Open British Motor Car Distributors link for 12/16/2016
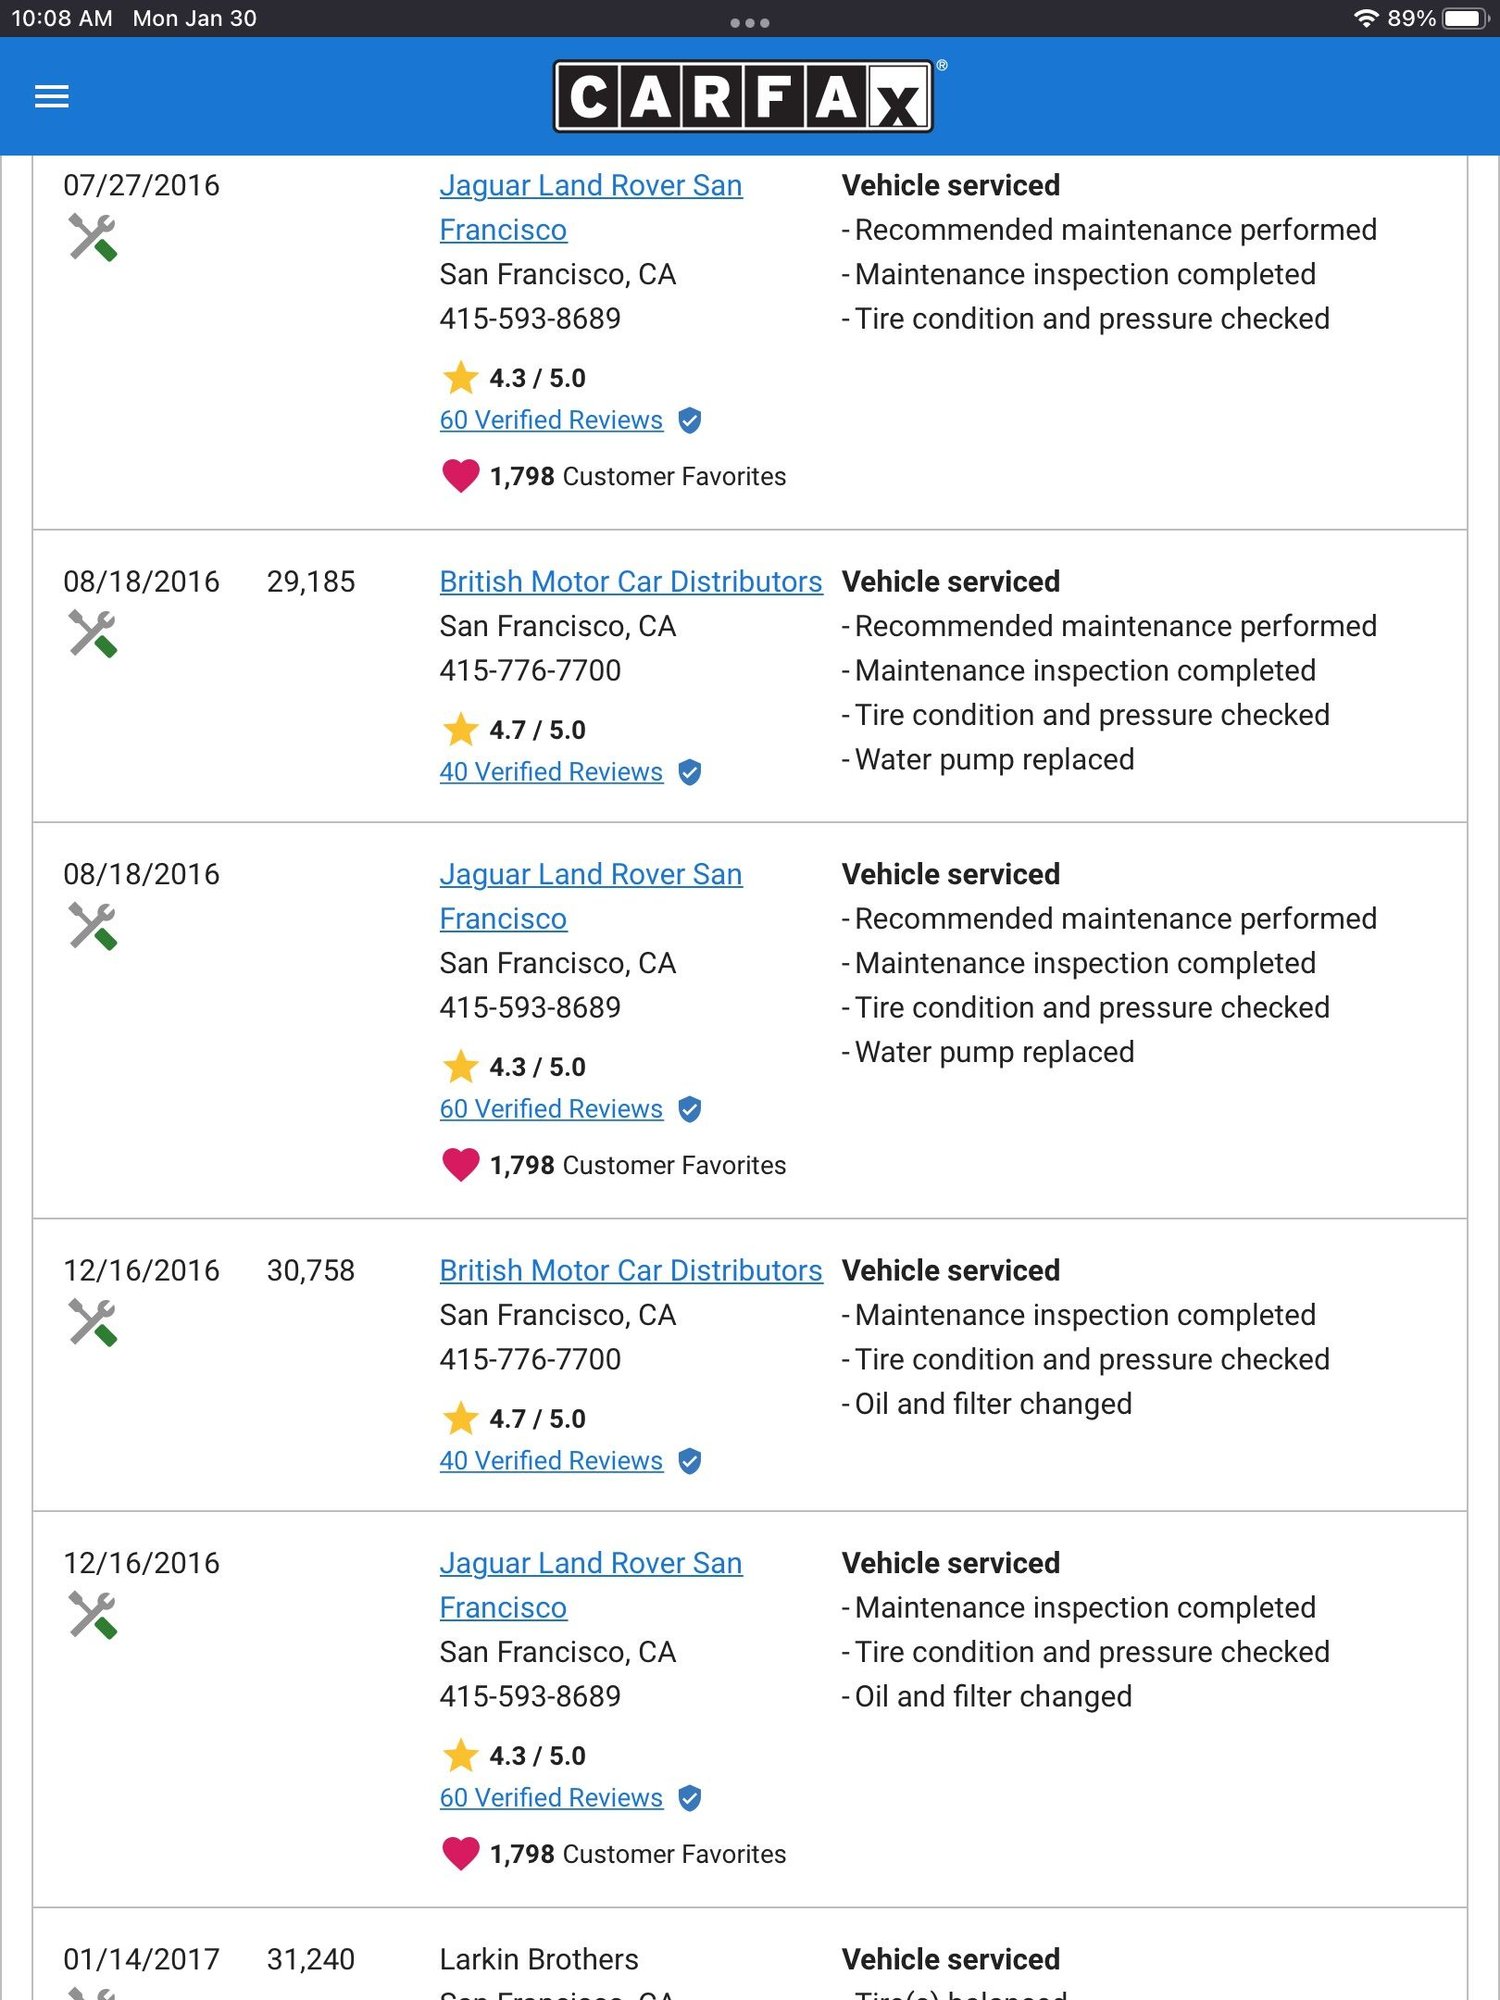Screen dimensions: 1500x2000 pos(631,1271)
